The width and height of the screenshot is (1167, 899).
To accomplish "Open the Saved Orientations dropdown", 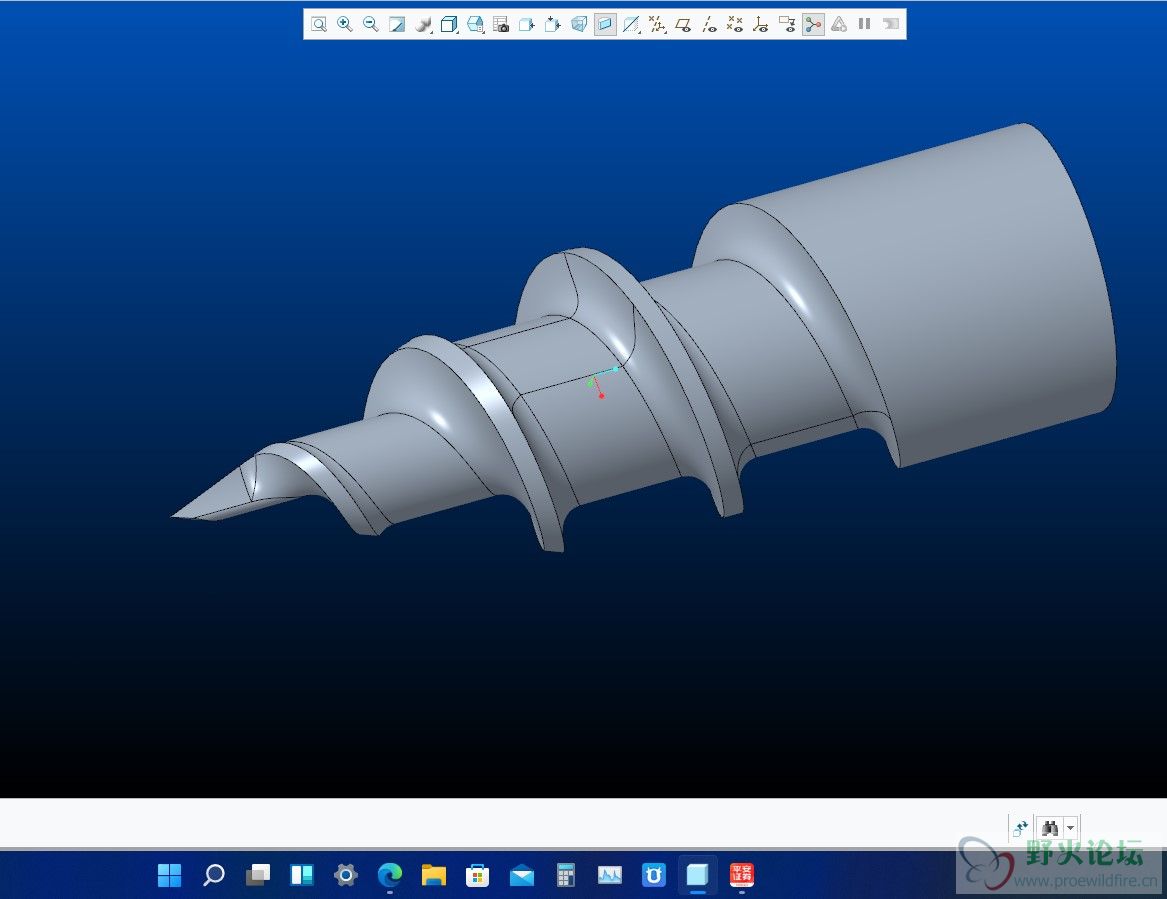I will click(x=475, y=25).
